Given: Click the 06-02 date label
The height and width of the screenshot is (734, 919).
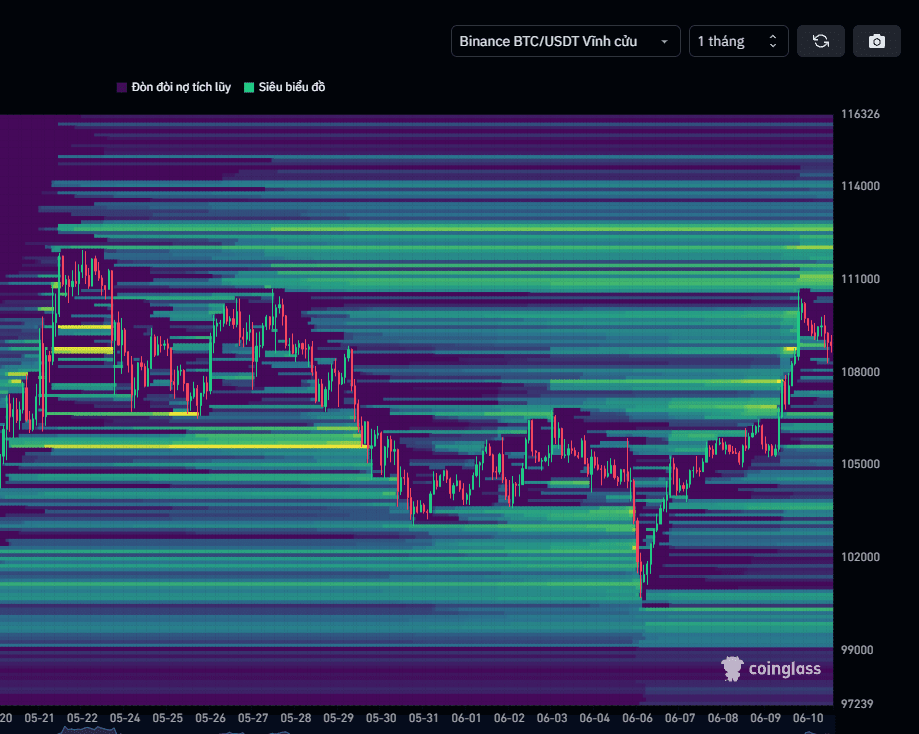Looking at the screenshot, I should tap(509, 718).
